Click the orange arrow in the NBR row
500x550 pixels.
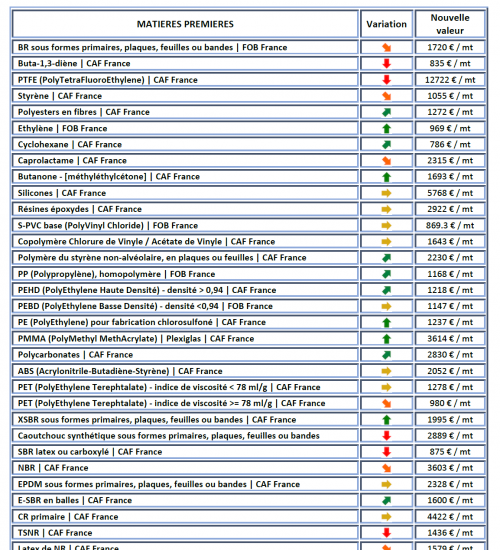tap(386, 468)
